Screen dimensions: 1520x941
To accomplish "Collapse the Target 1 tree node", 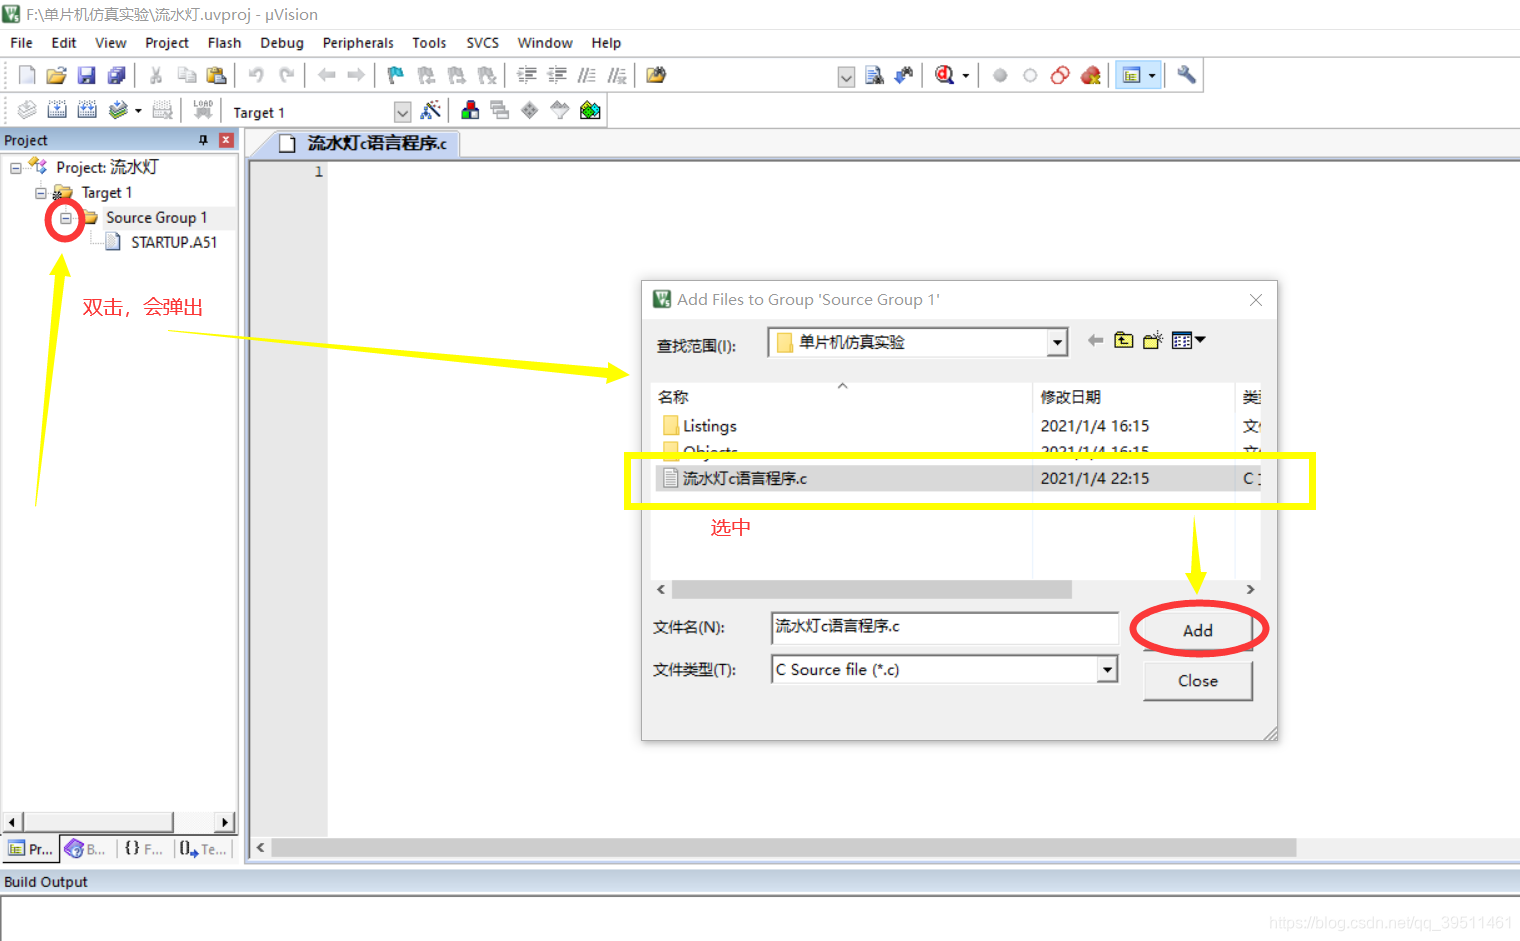I will point(41,193).
